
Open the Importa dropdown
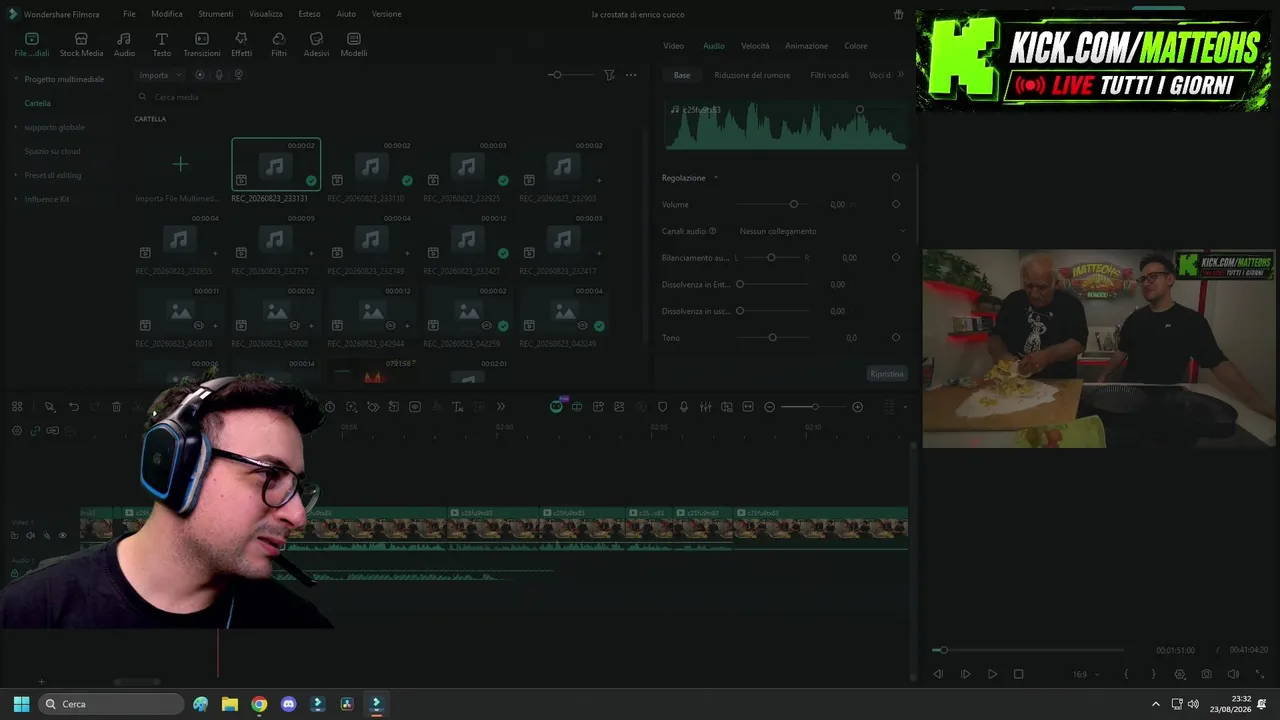[160, 75]
